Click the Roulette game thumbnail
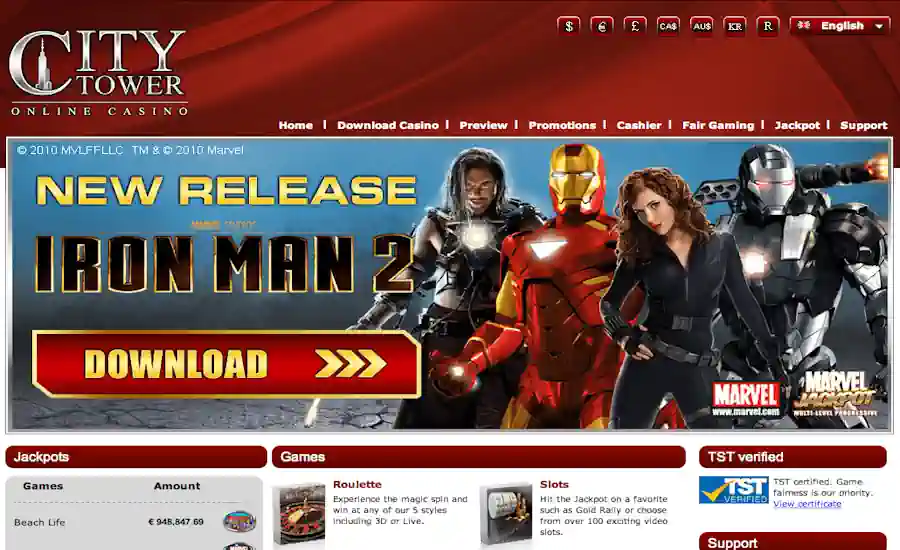This screenshot has height=550, width=900. (298, 514)
